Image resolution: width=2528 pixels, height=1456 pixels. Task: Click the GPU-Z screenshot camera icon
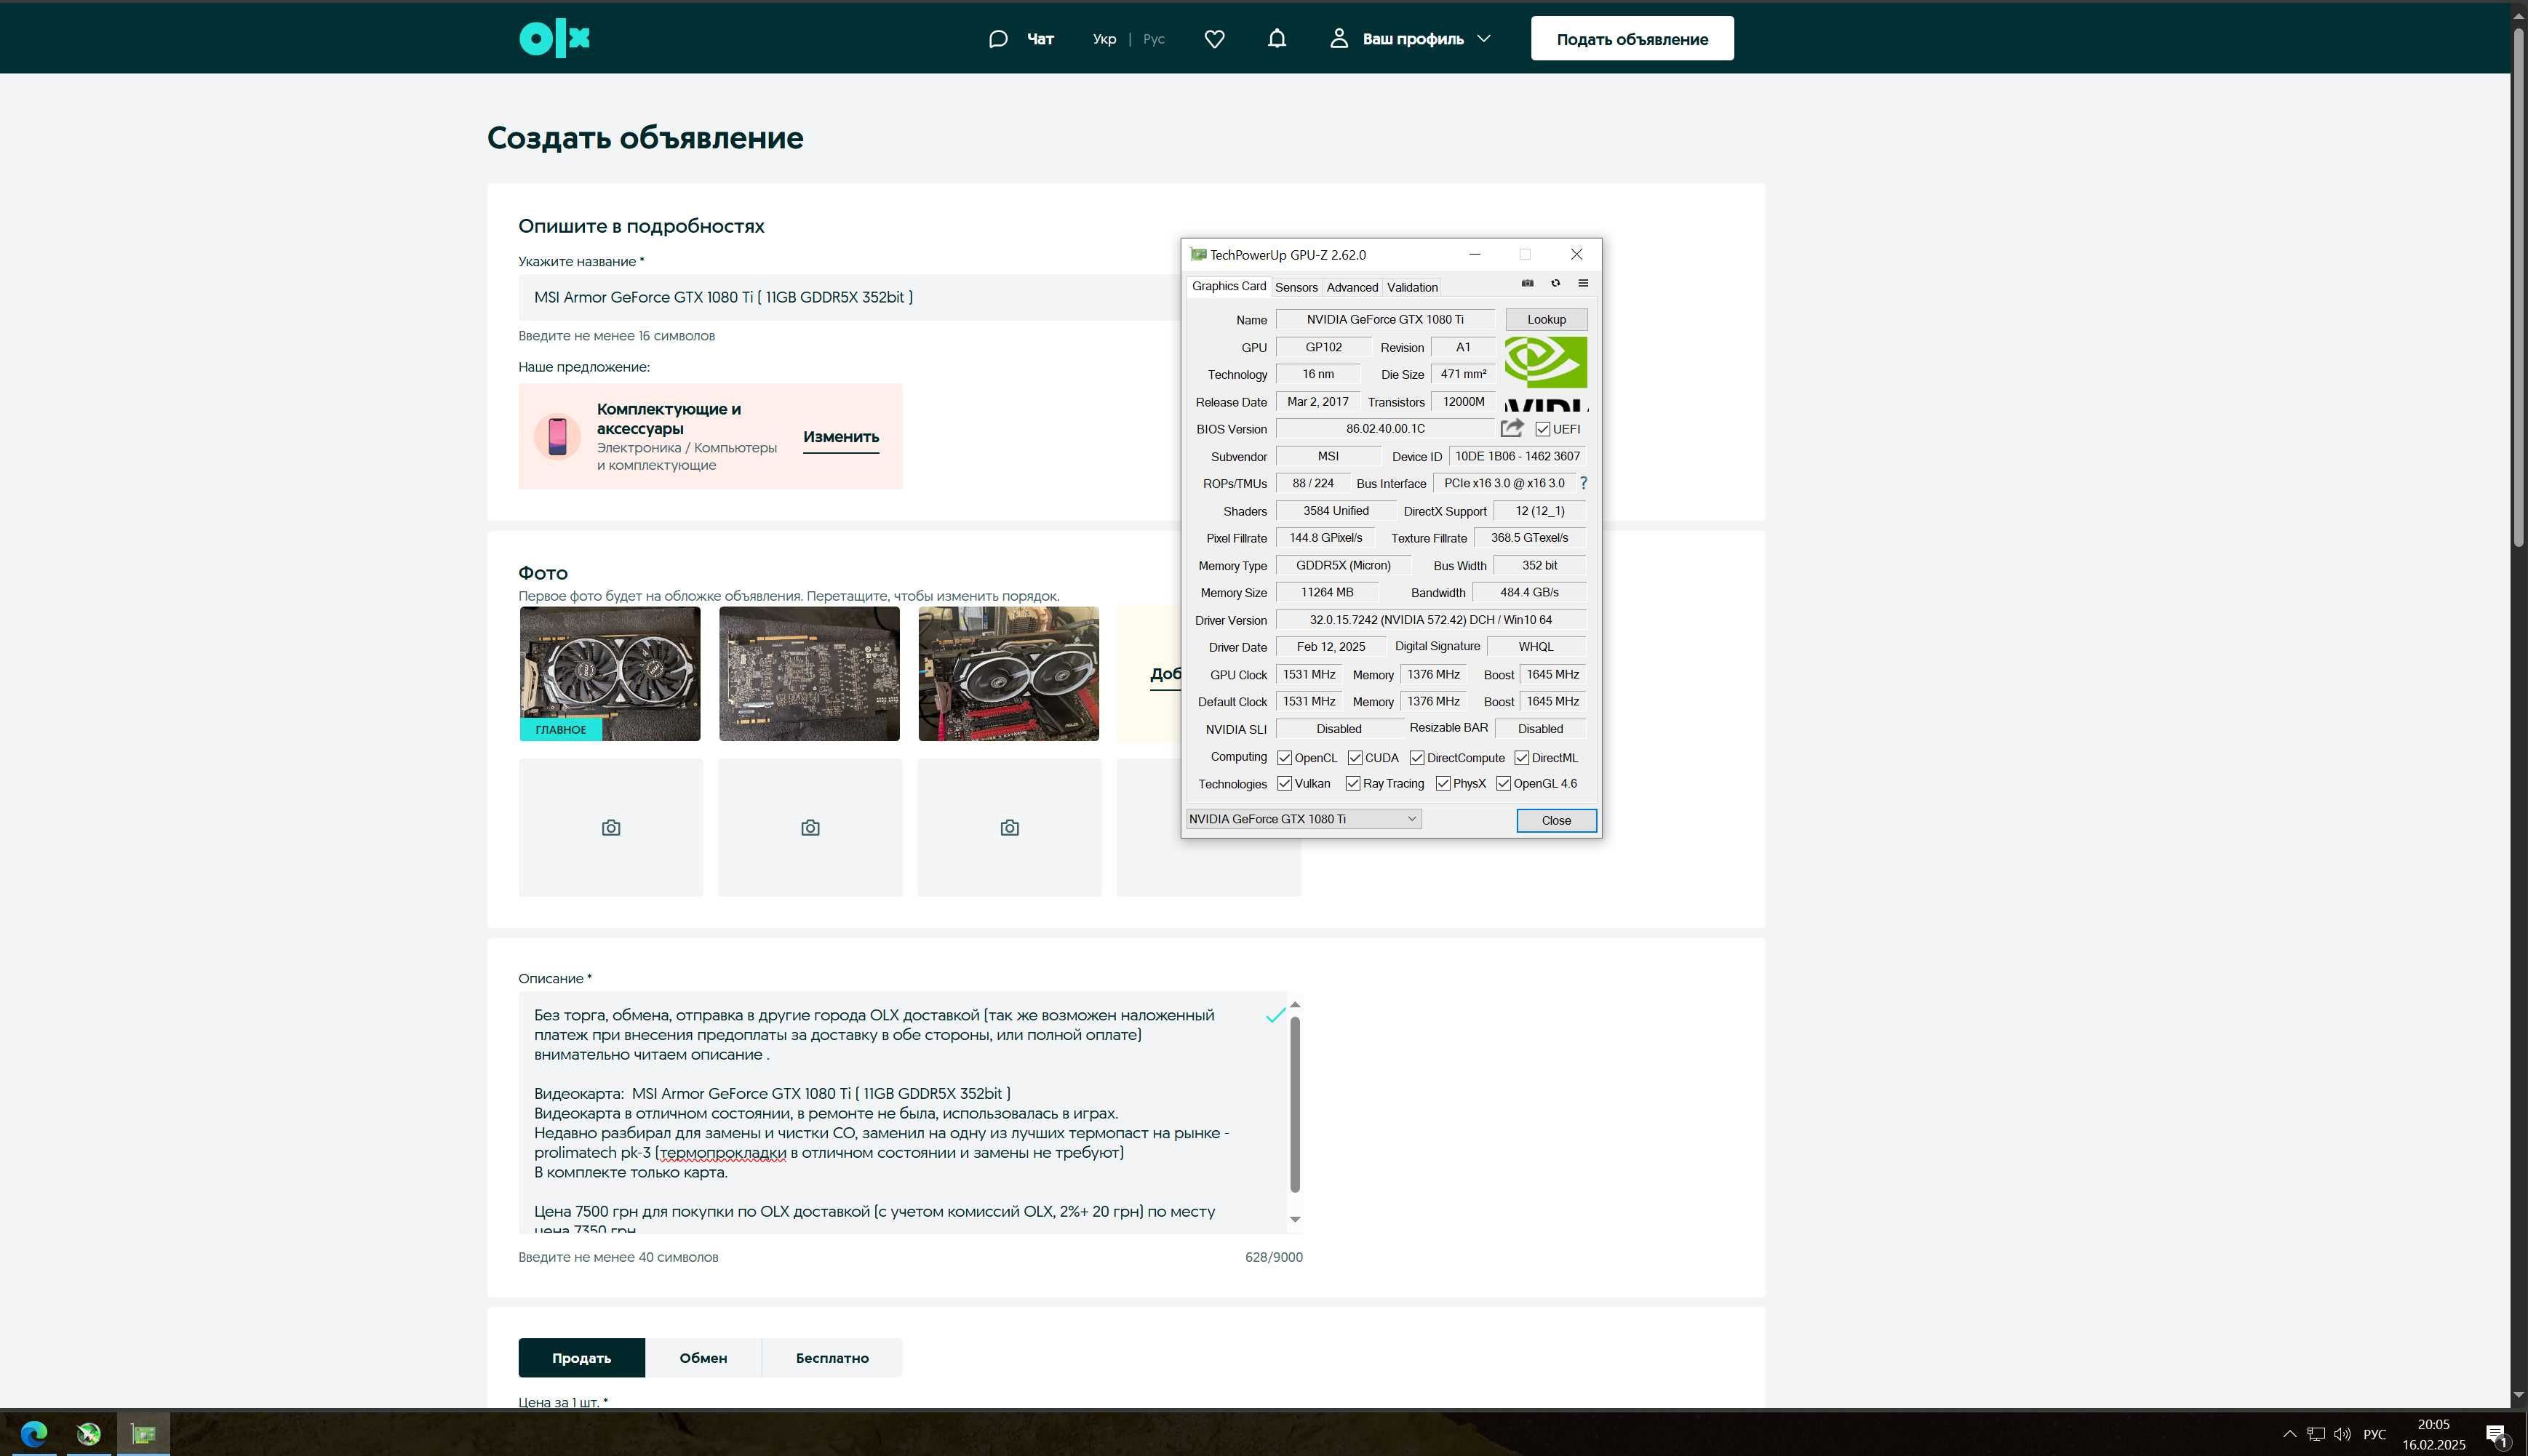click(x=1527, y=283)
